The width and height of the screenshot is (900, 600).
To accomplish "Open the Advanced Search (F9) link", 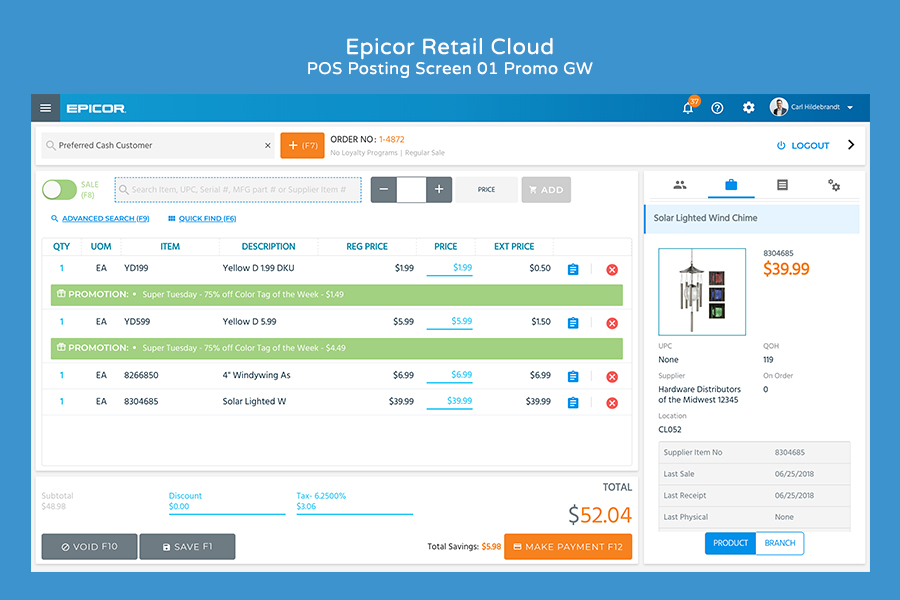I will point(100,218).
